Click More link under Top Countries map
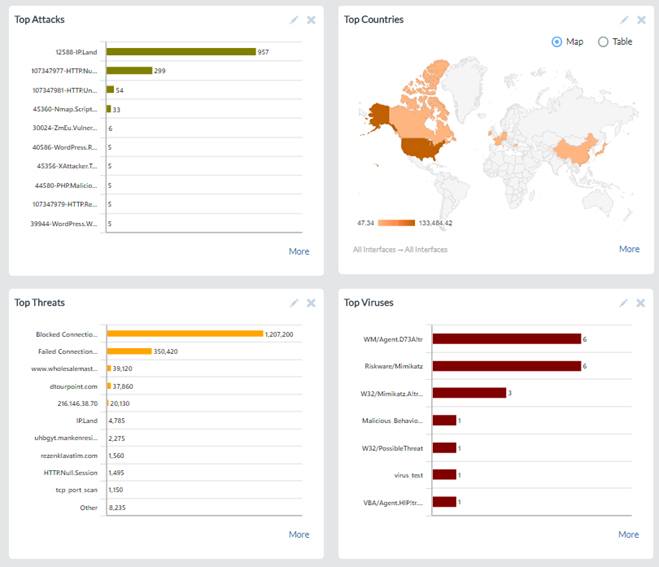Image resolution: width=659 pixels, height=567 pixels. (x=629, y=249)
